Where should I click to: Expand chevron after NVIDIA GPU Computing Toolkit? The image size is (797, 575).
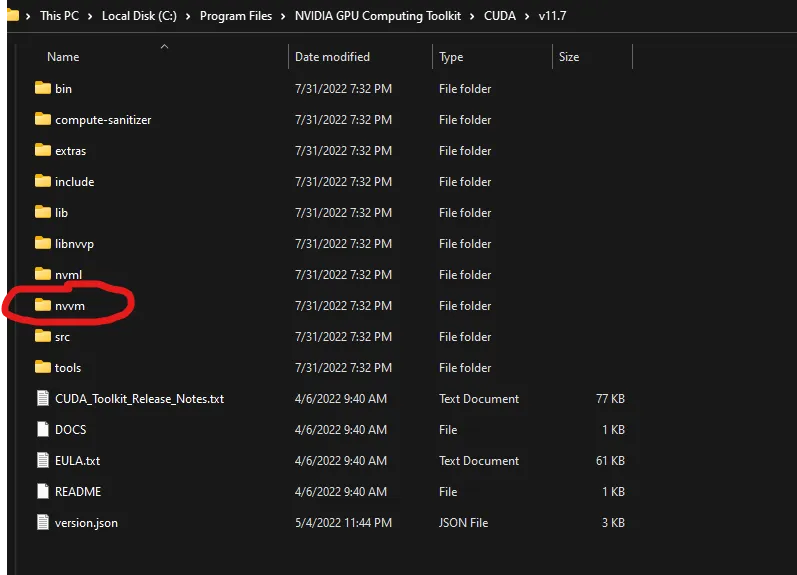472,16
